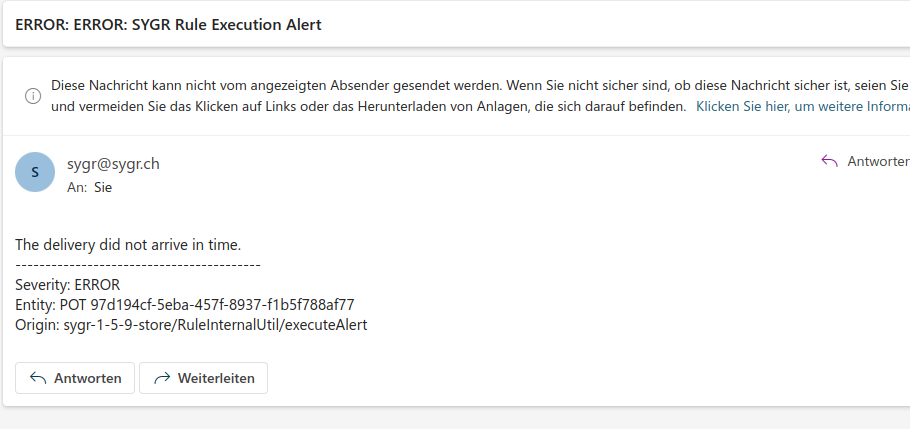The width and height of the screenshot is (910, 429).
Task: Click the subject 'ERROR: ERROR: SYGR Rule Execution Alert'
Action: tap(168, 25)
